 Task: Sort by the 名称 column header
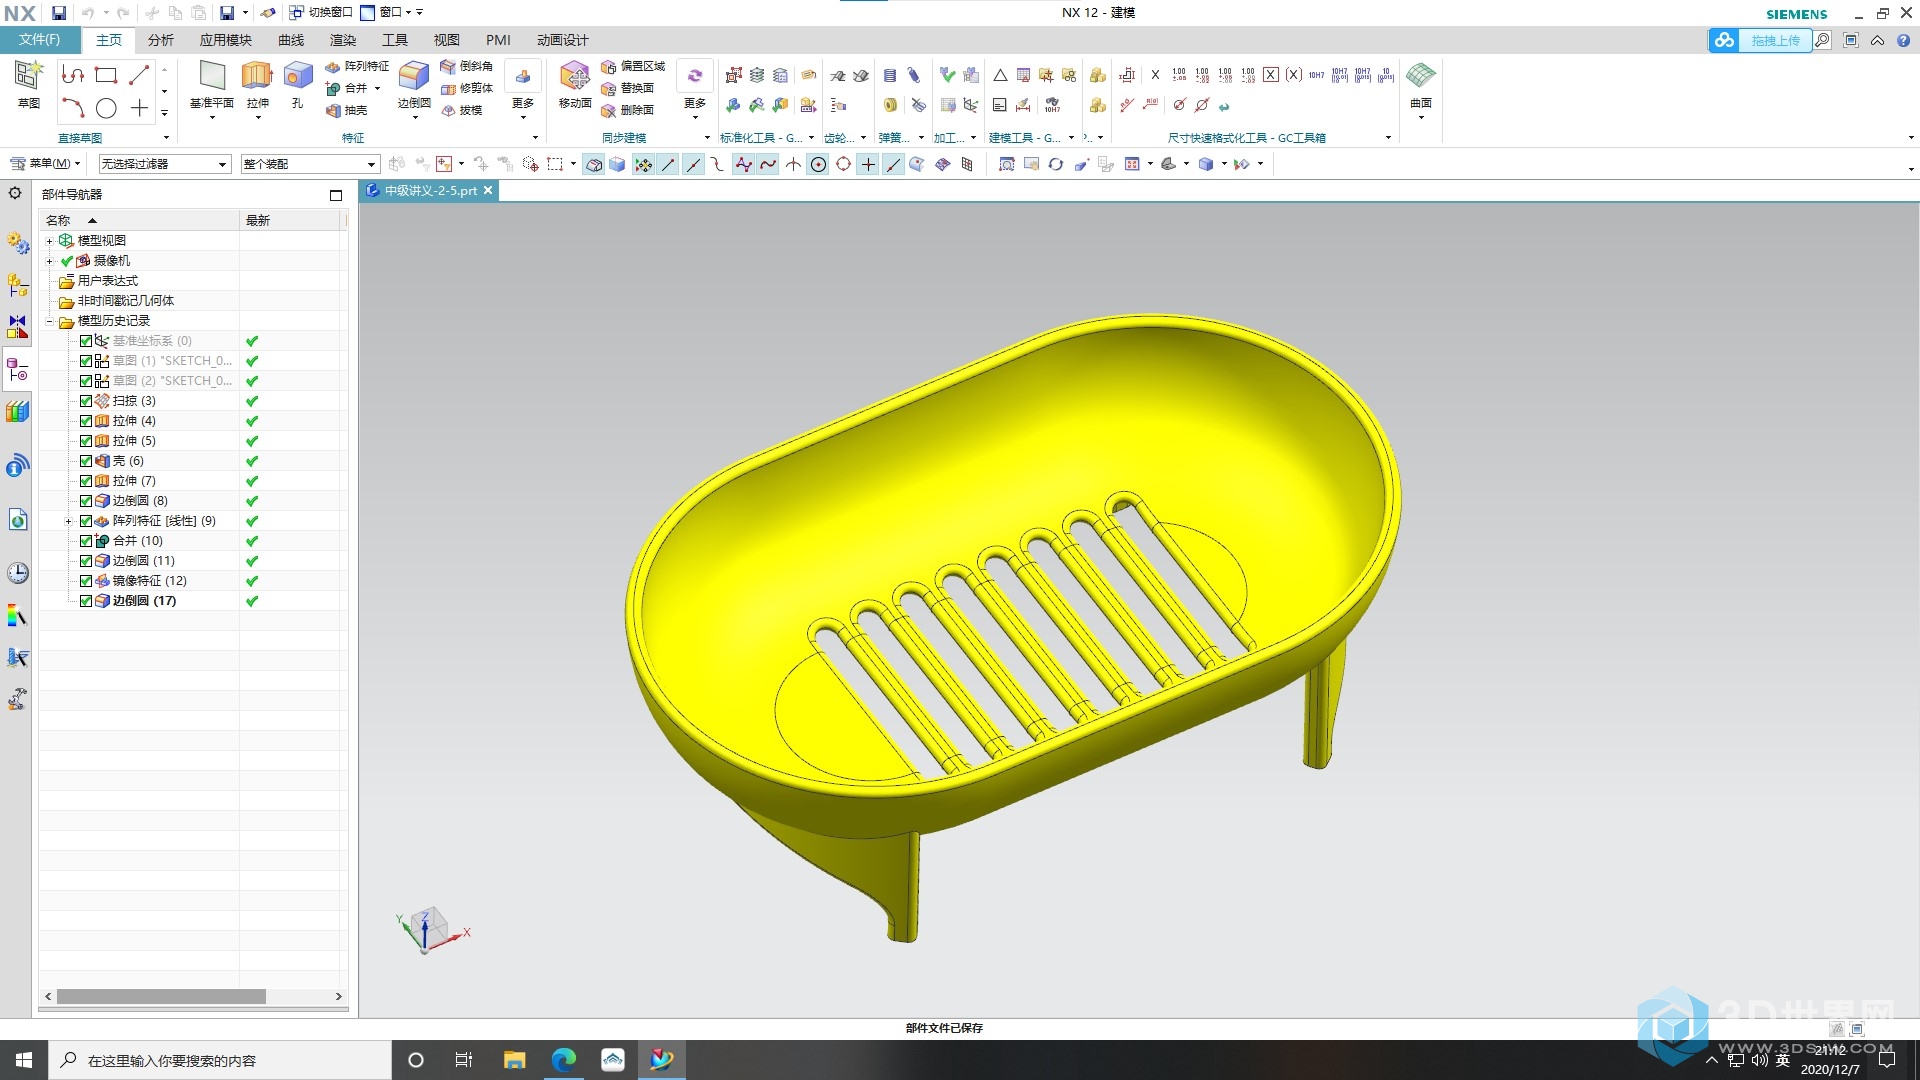(139, 220)
